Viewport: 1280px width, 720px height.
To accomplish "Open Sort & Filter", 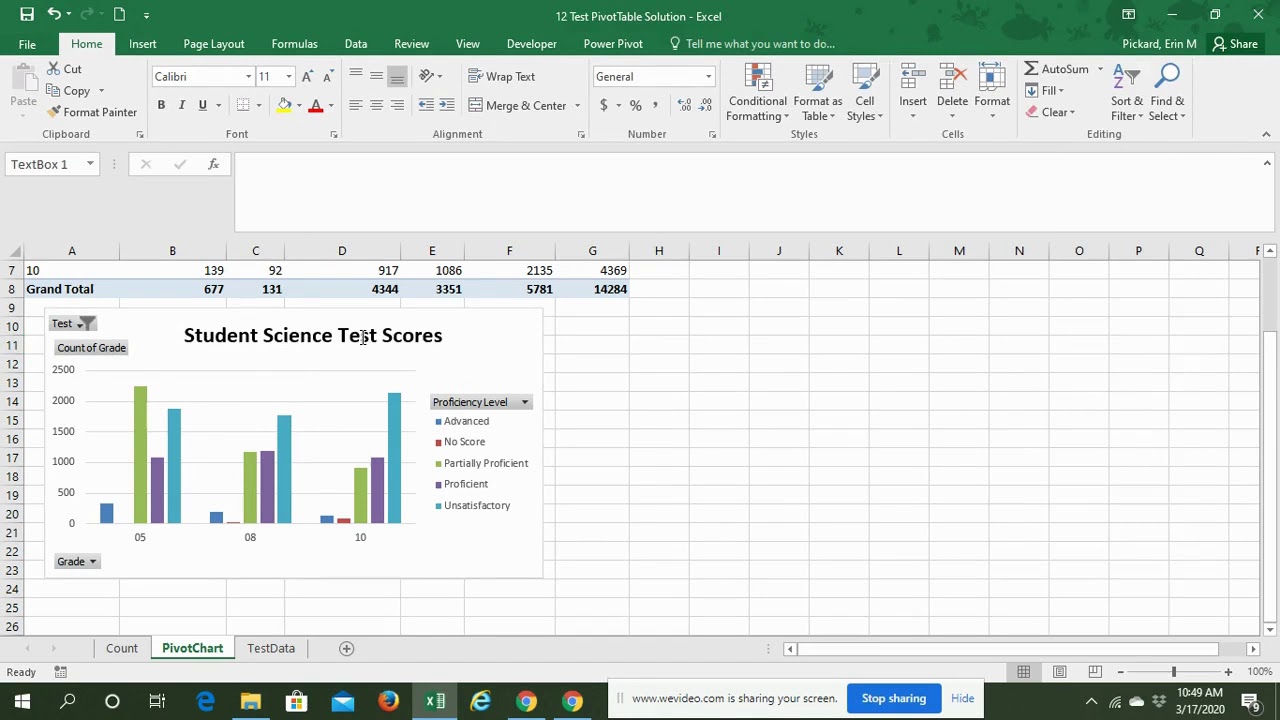I will tap(1126, 92).
